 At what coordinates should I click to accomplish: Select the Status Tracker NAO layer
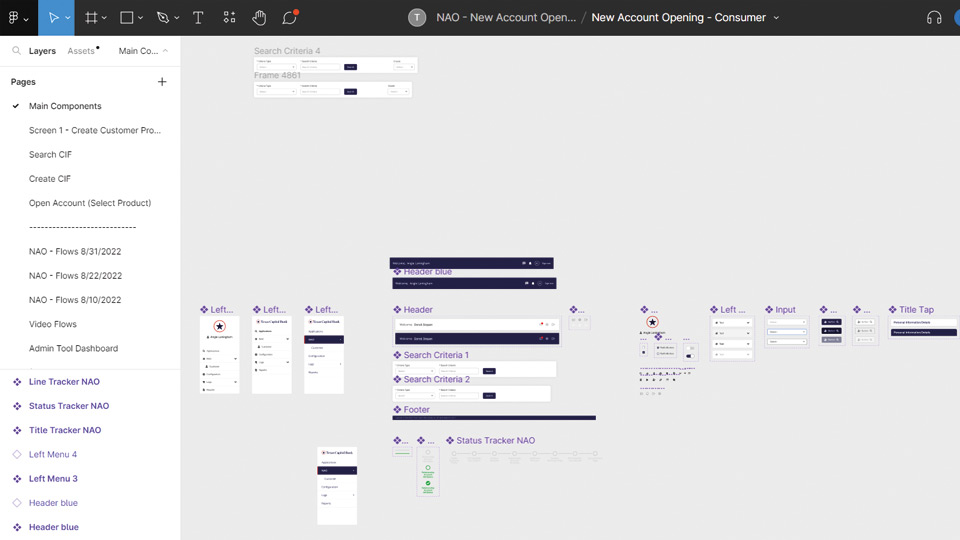(69, 406)
